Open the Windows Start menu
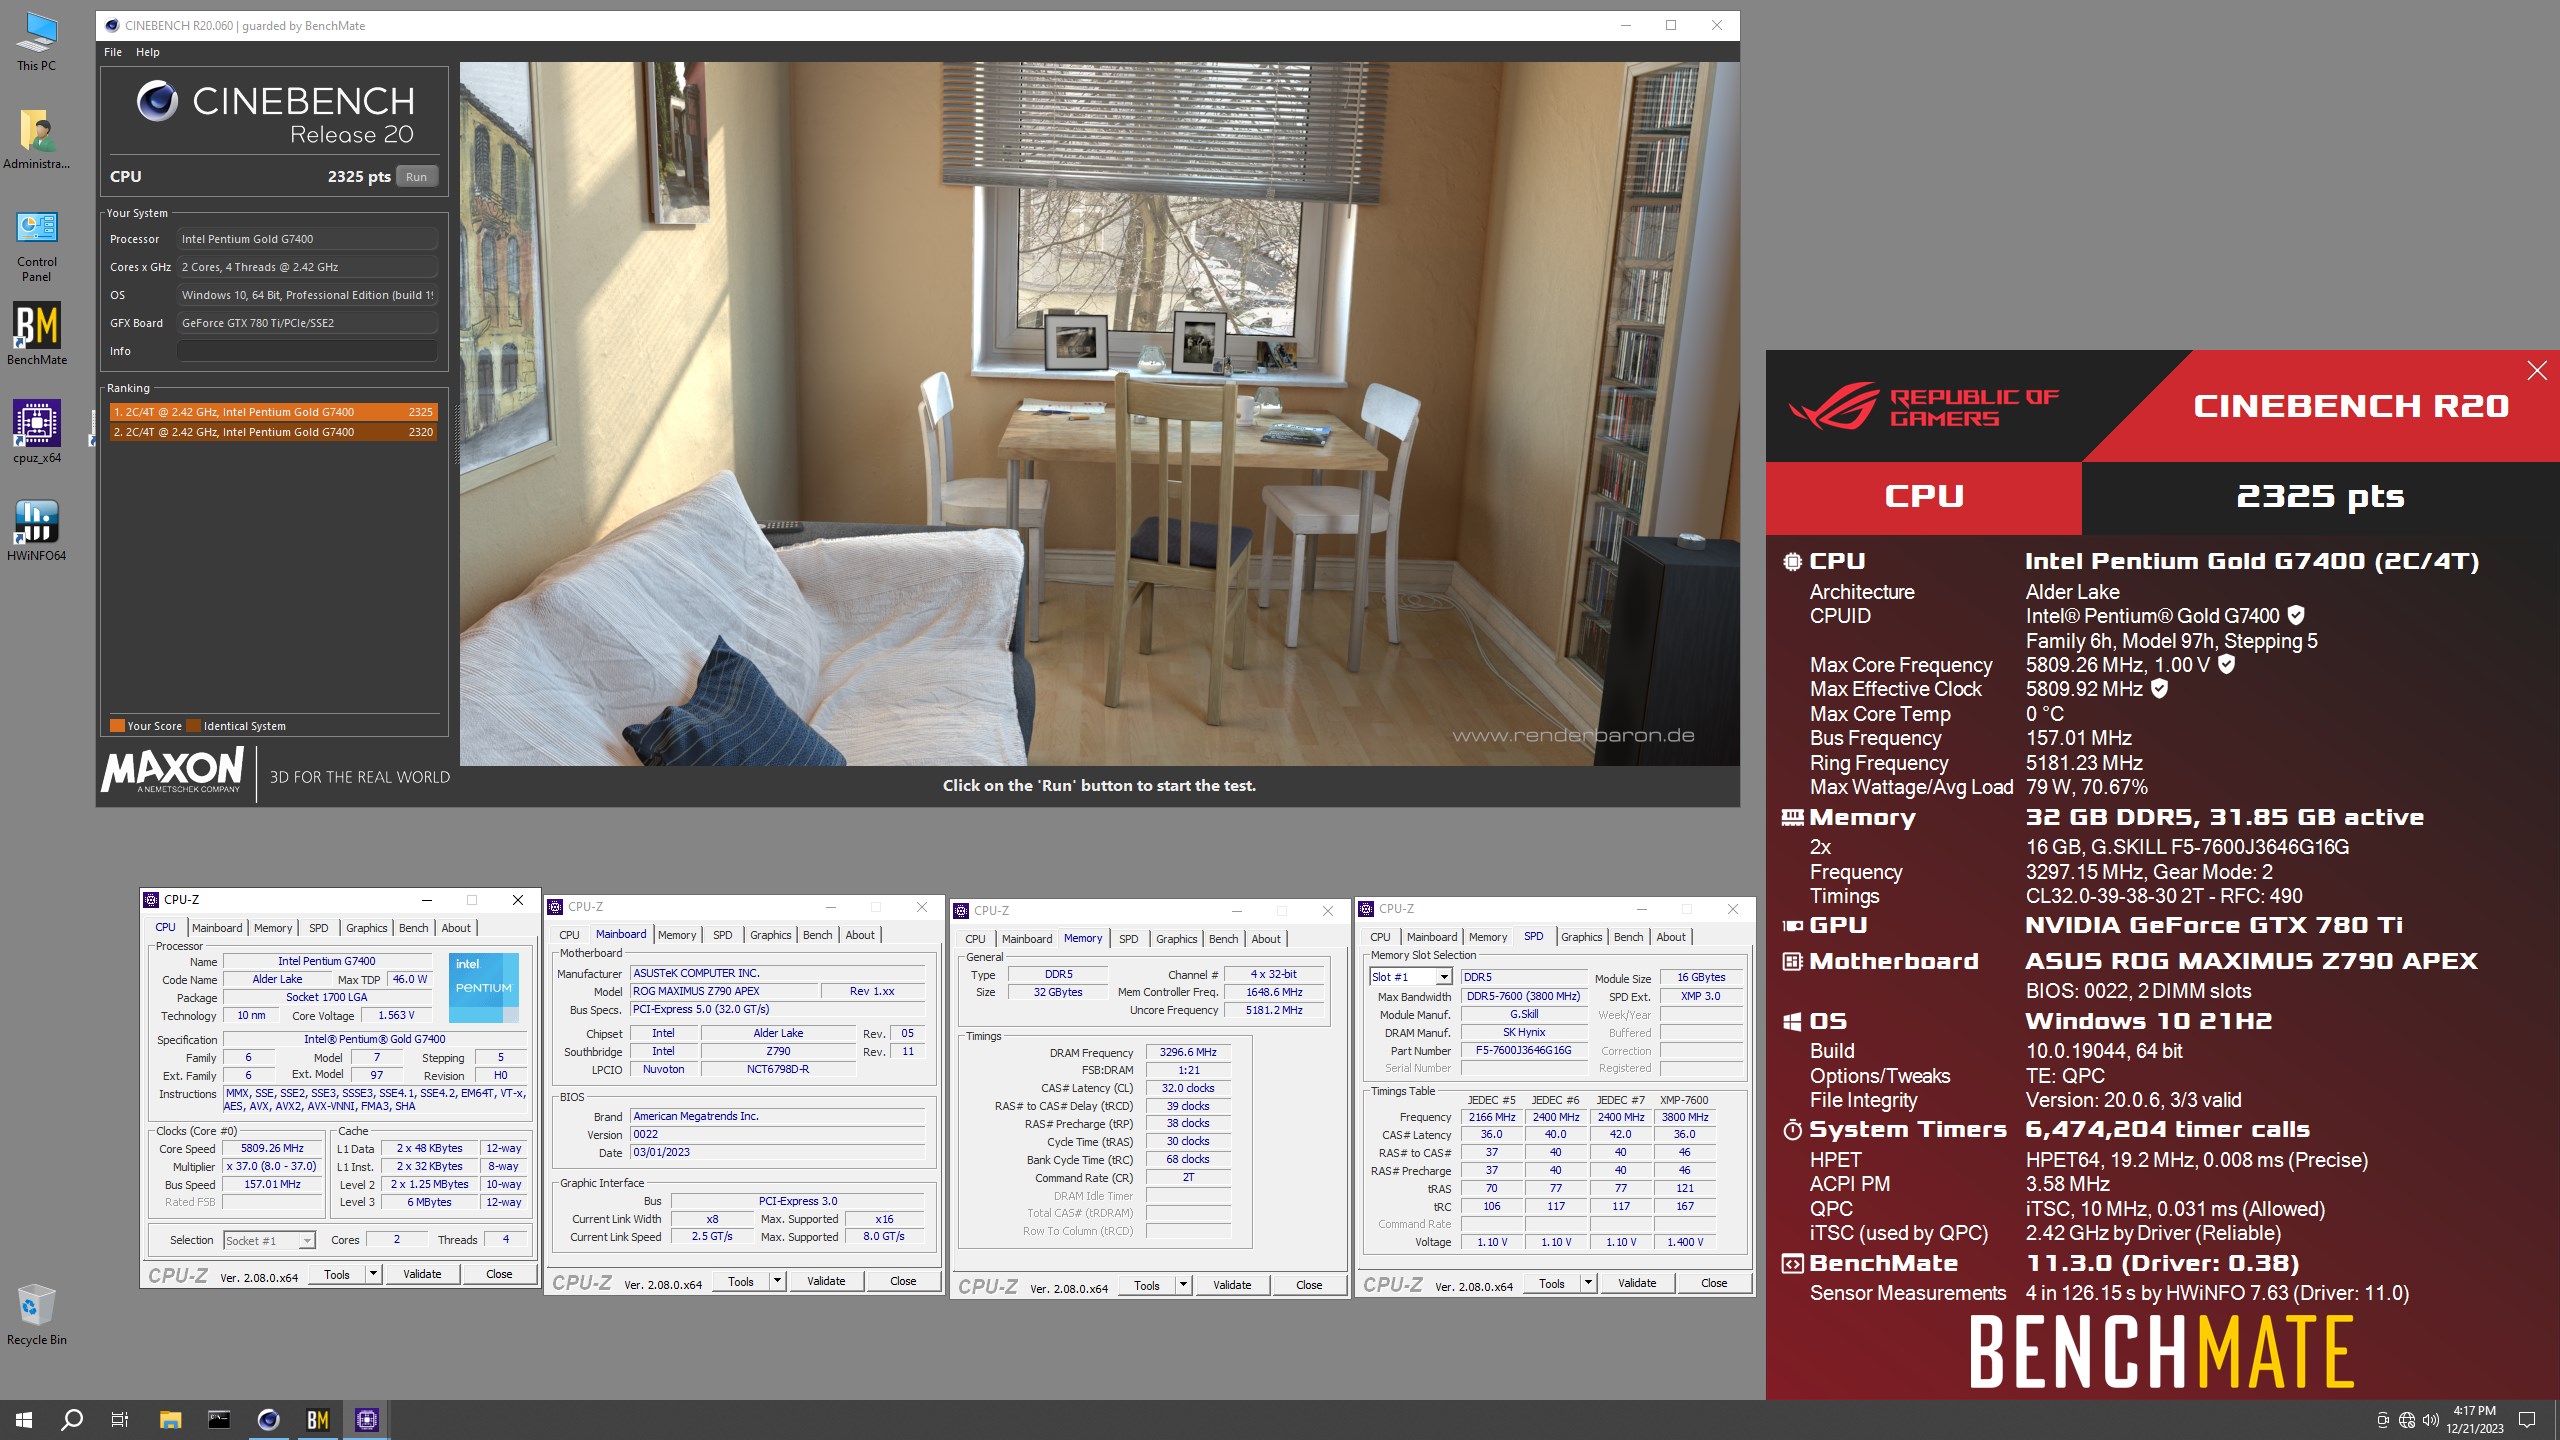The image size is (2560, 1440). point(24,1419)
